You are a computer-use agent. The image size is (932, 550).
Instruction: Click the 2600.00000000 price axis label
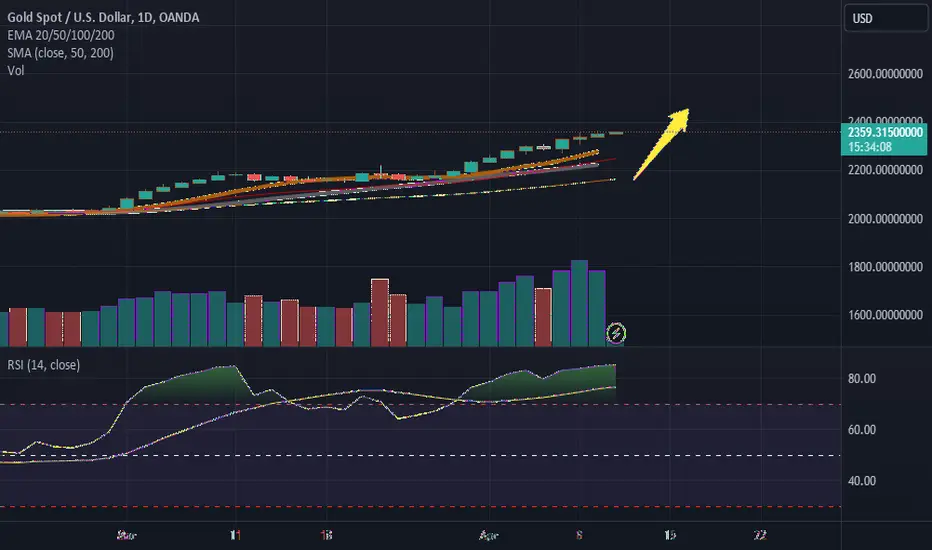tap(885, 74)
